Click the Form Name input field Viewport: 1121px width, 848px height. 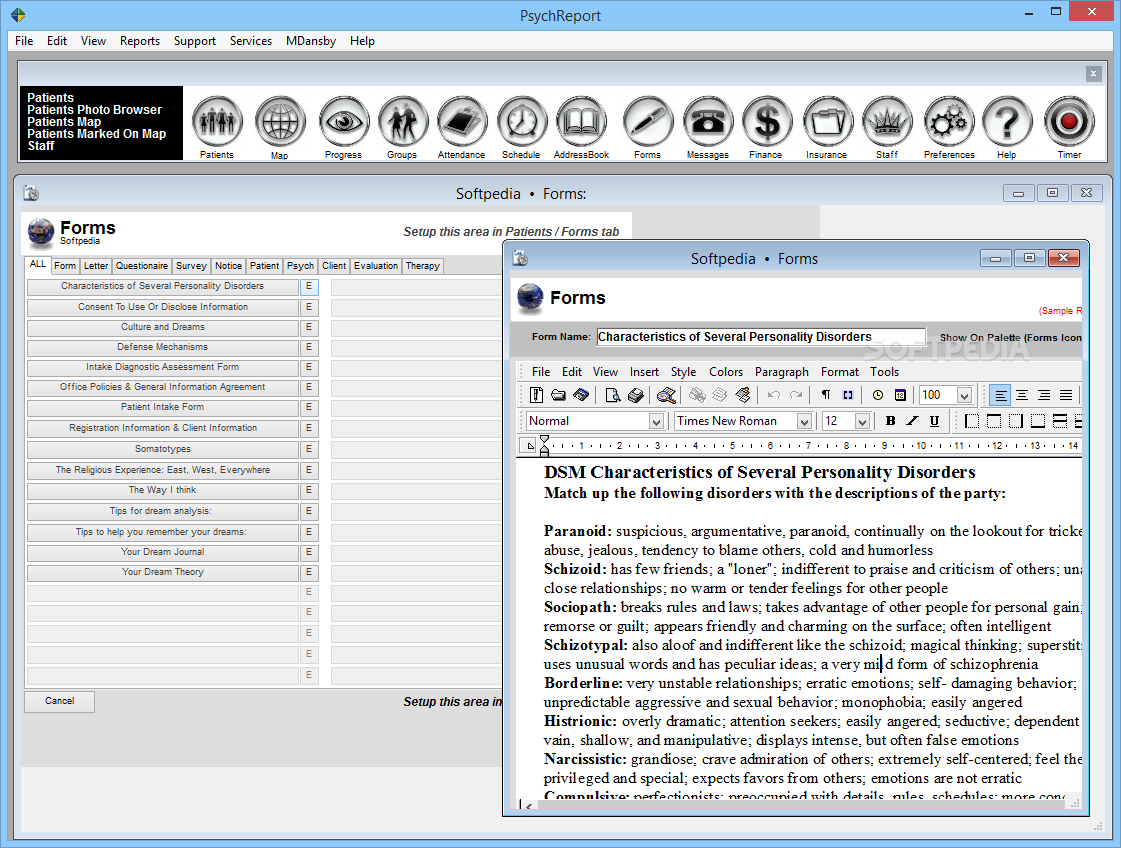[x=761, y=337]
